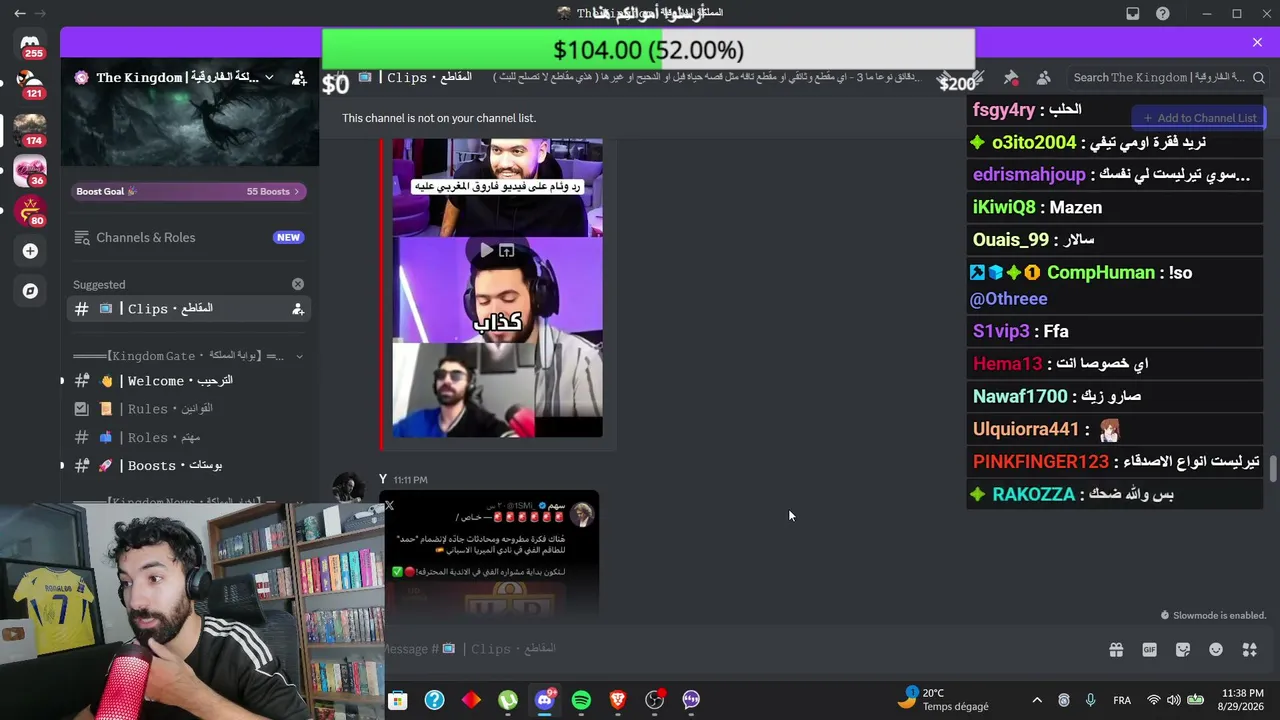This screenshot has width=1280, height=720.
Task: Click the back arrow in Discord title bar
Action: coord(20,13)
